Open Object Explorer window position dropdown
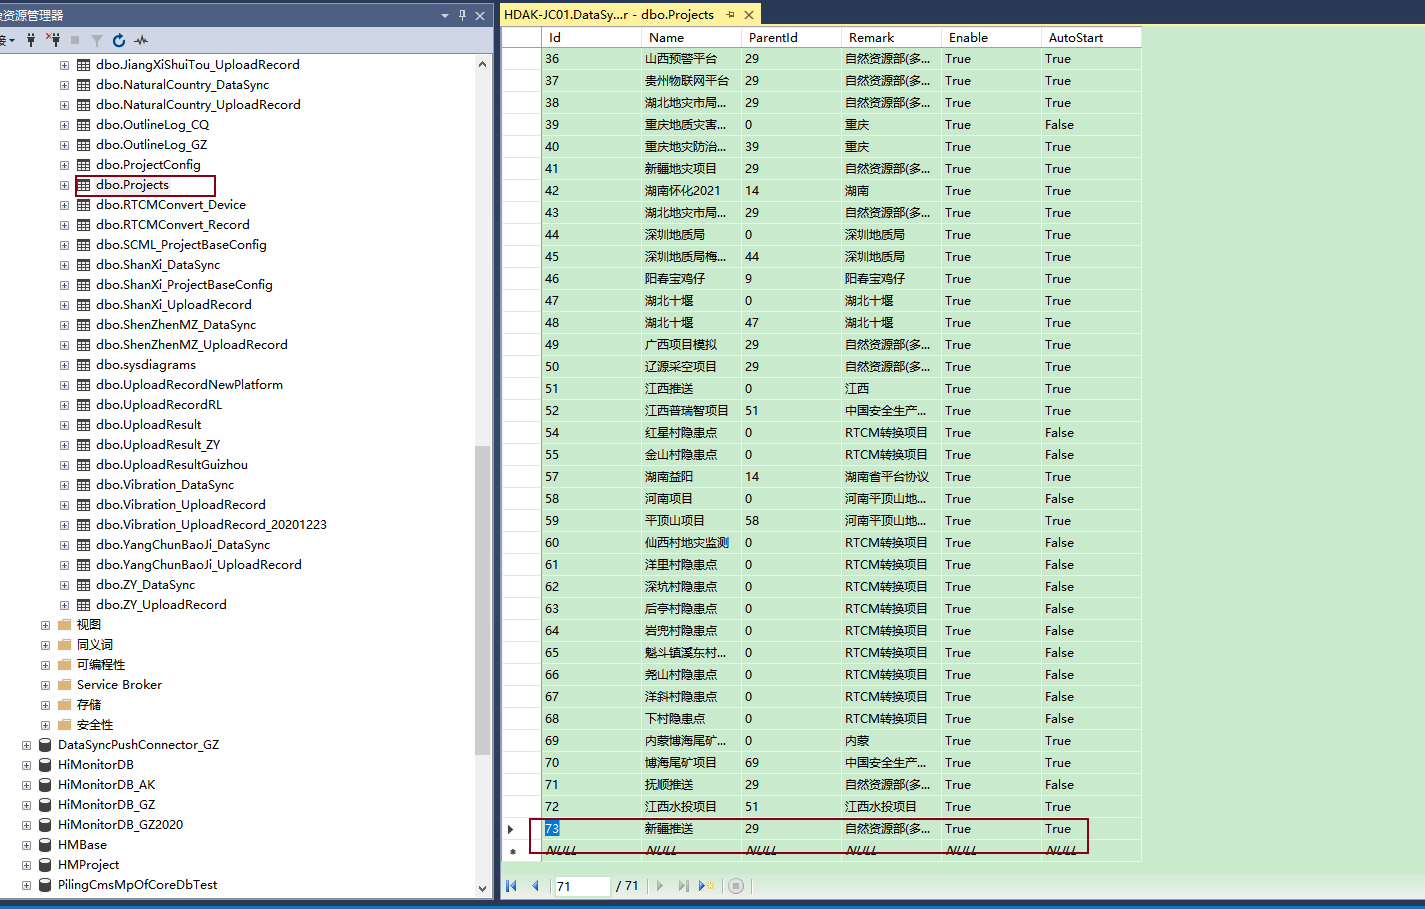 445,15
